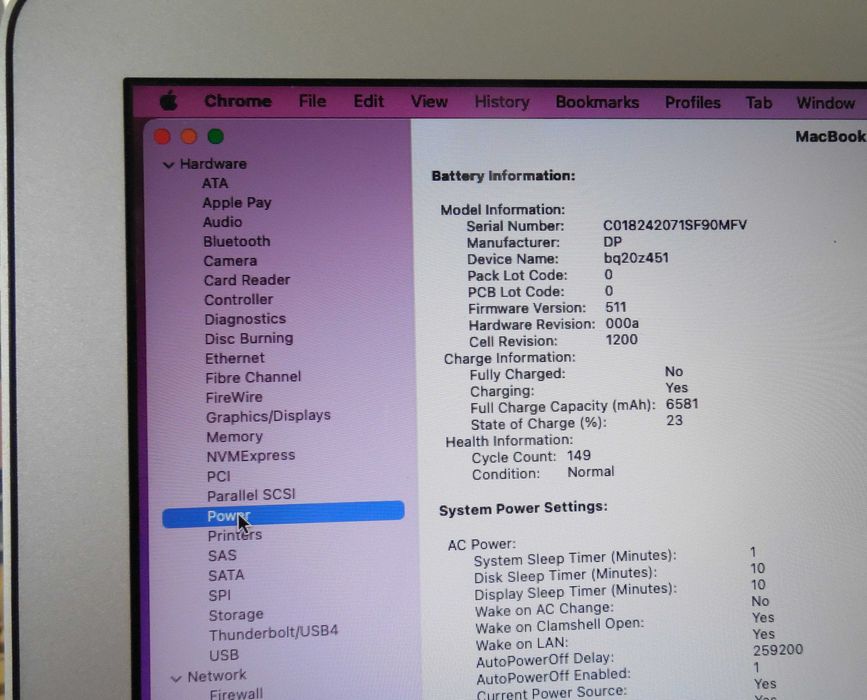
Task: Open the Chrome menu
Action: [238, 101]
